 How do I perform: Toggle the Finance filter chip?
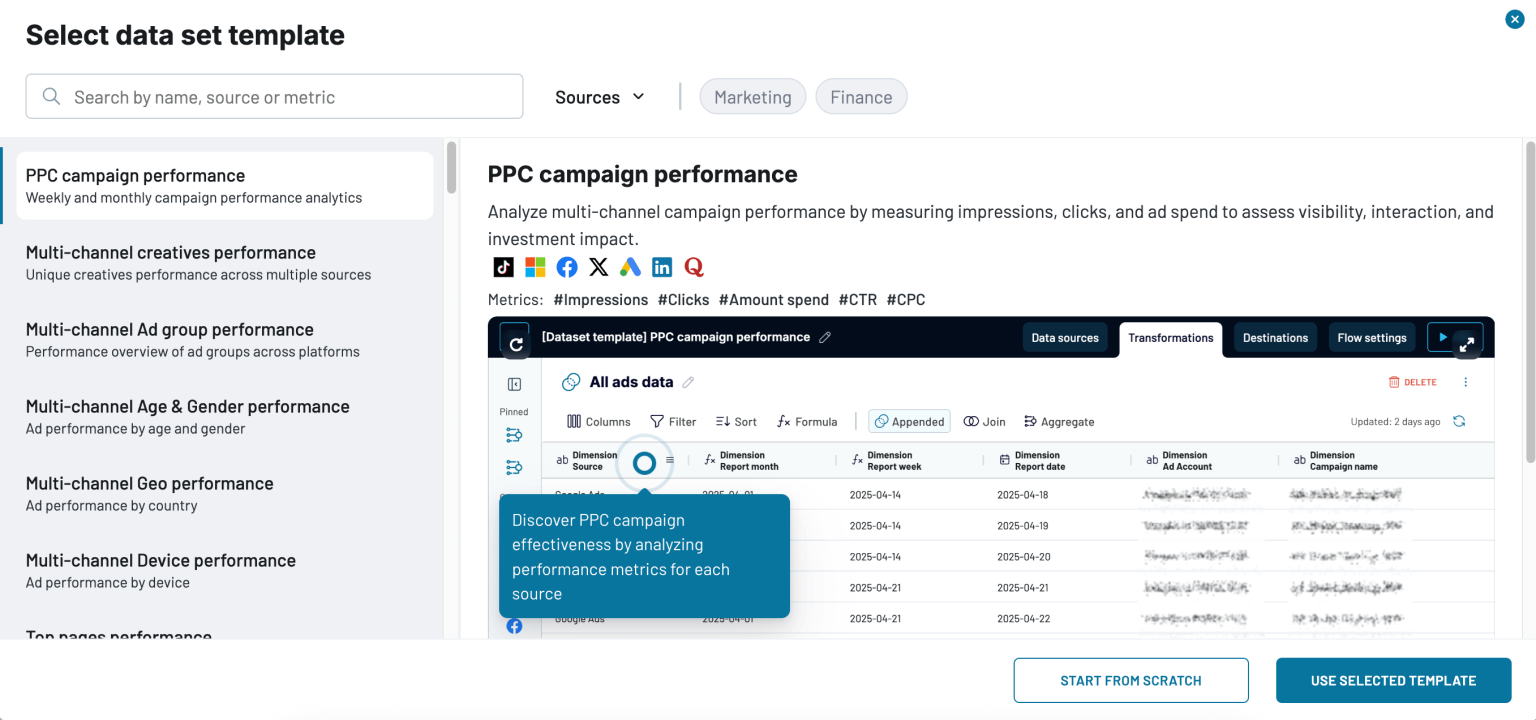861,97
